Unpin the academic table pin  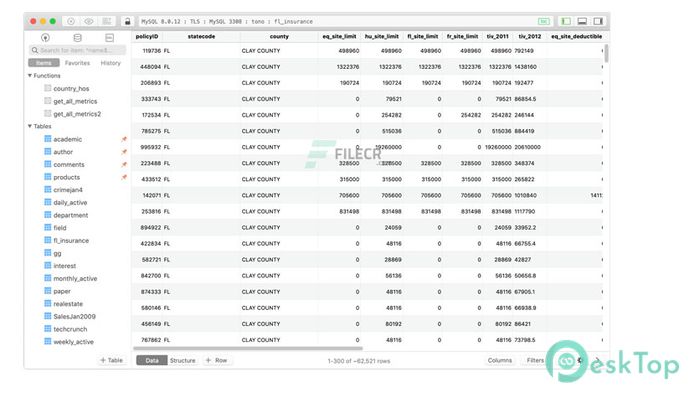pyautogui.click(x=124, y=139)
